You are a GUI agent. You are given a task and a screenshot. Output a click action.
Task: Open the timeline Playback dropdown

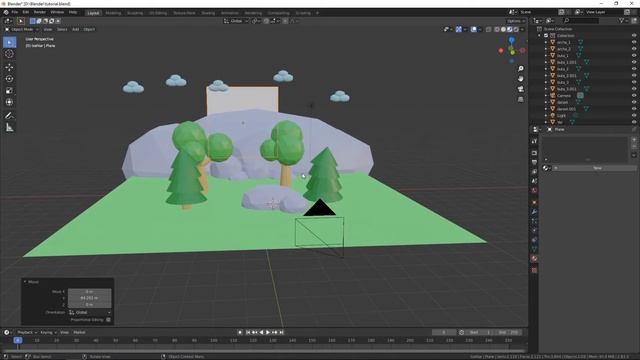[x=27, y=332]
